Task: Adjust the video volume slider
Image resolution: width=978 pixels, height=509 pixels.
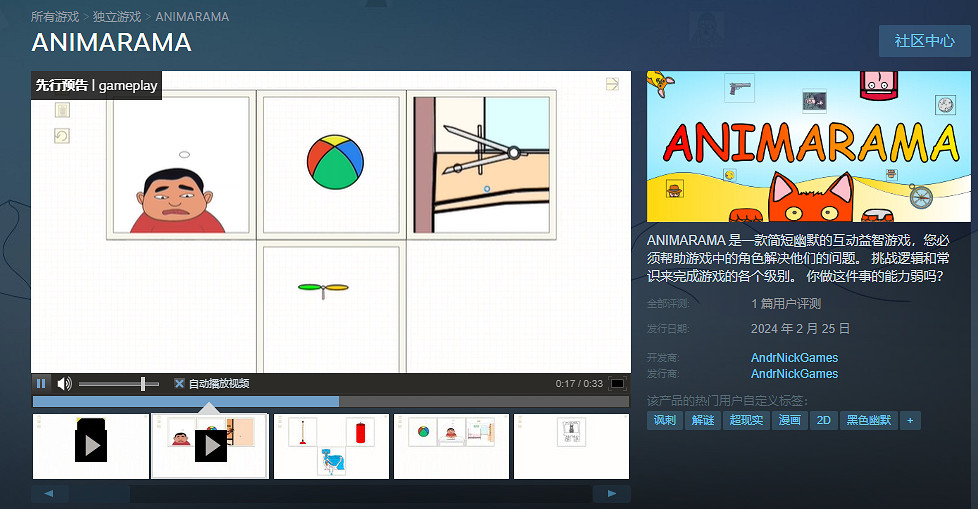Action: click(x=119, y=384)
